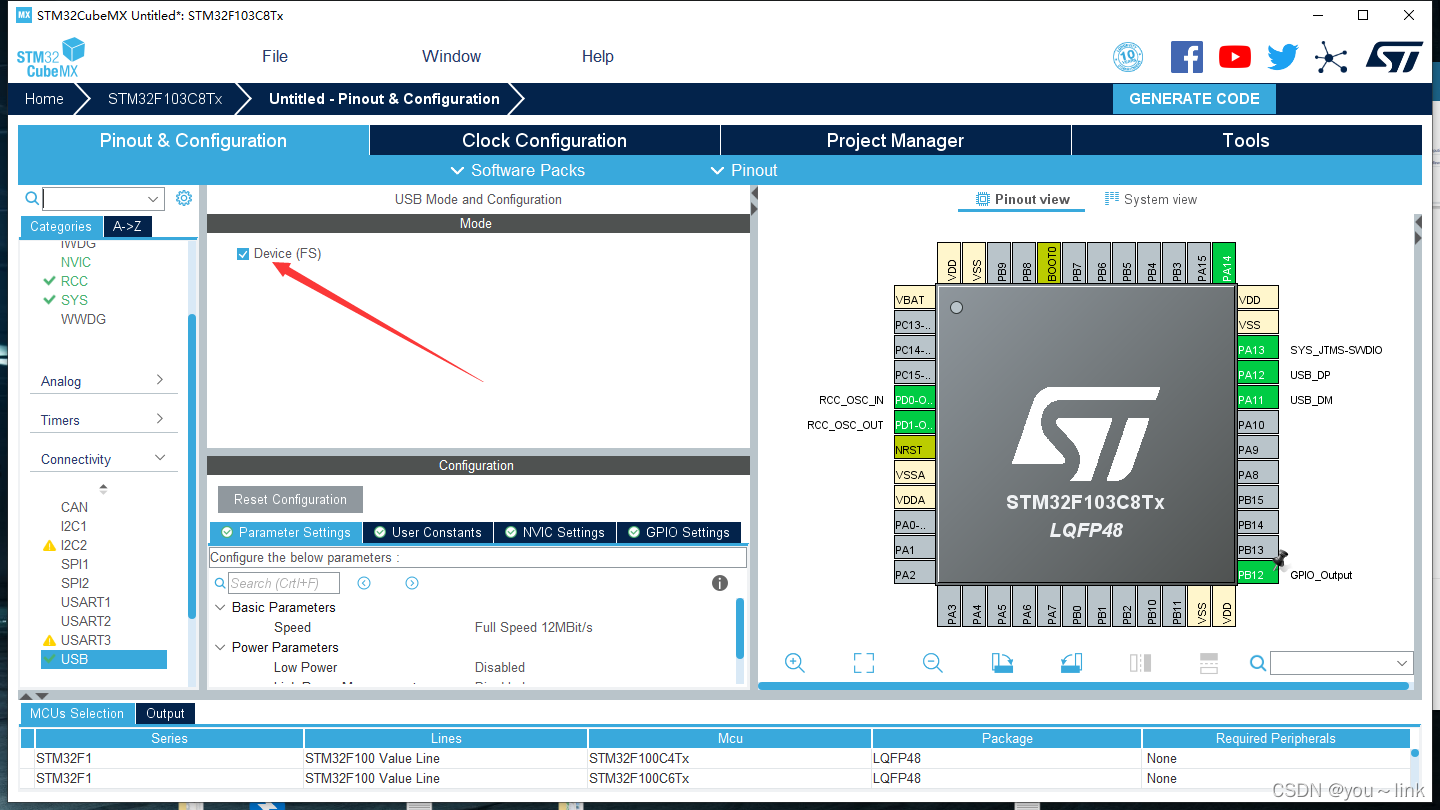Click the parameter info icon
The width and height of the screenshot is (1440, 810).
coord(720,583)
